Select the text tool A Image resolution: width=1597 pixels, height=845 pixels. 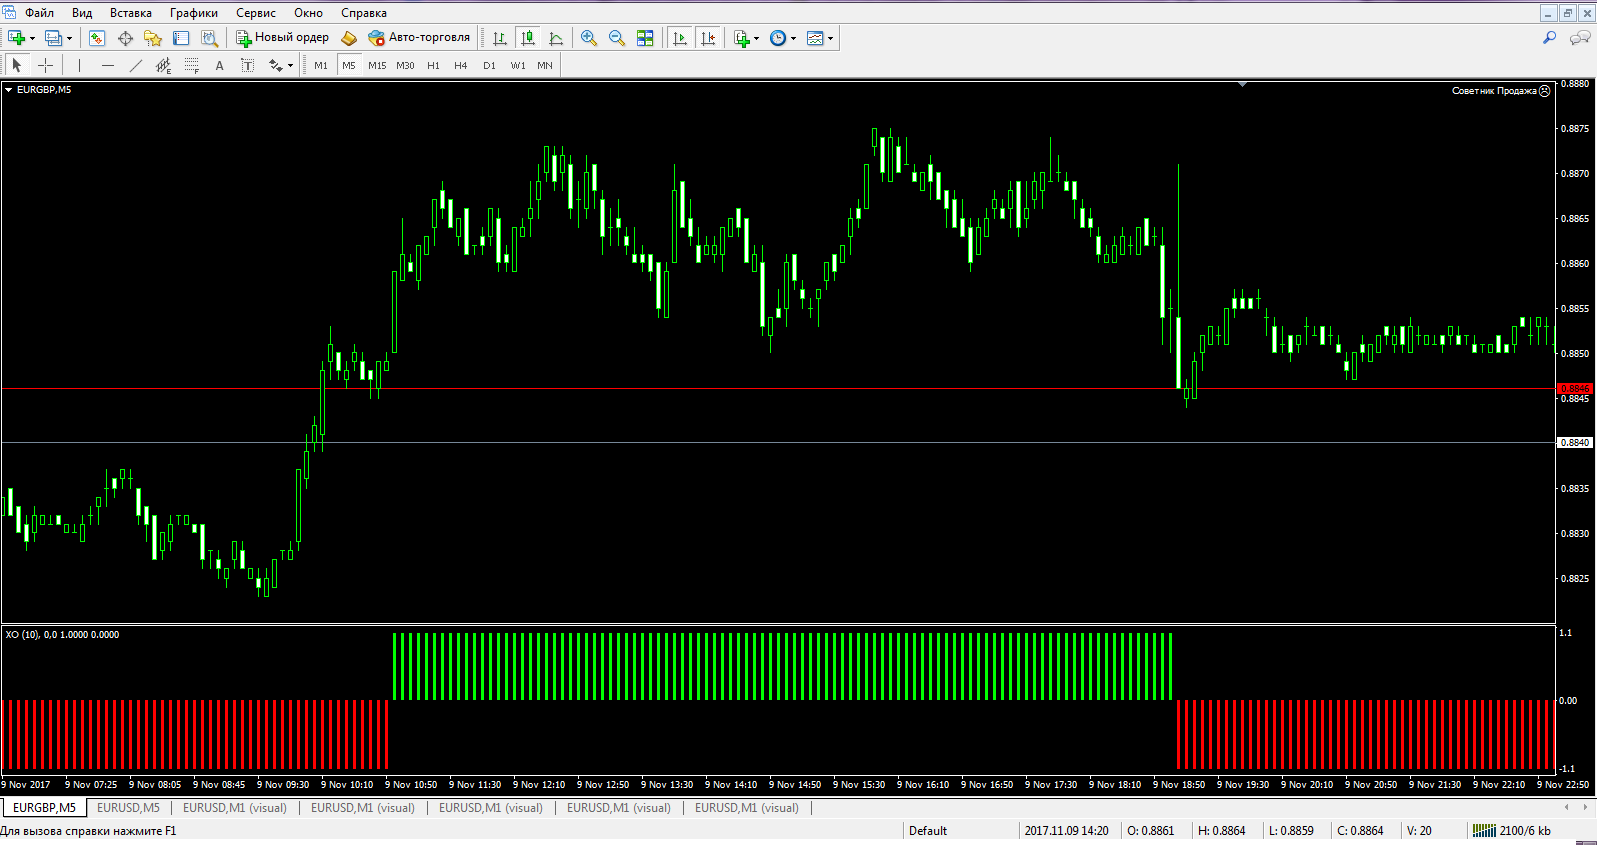[x=219, y=65]
